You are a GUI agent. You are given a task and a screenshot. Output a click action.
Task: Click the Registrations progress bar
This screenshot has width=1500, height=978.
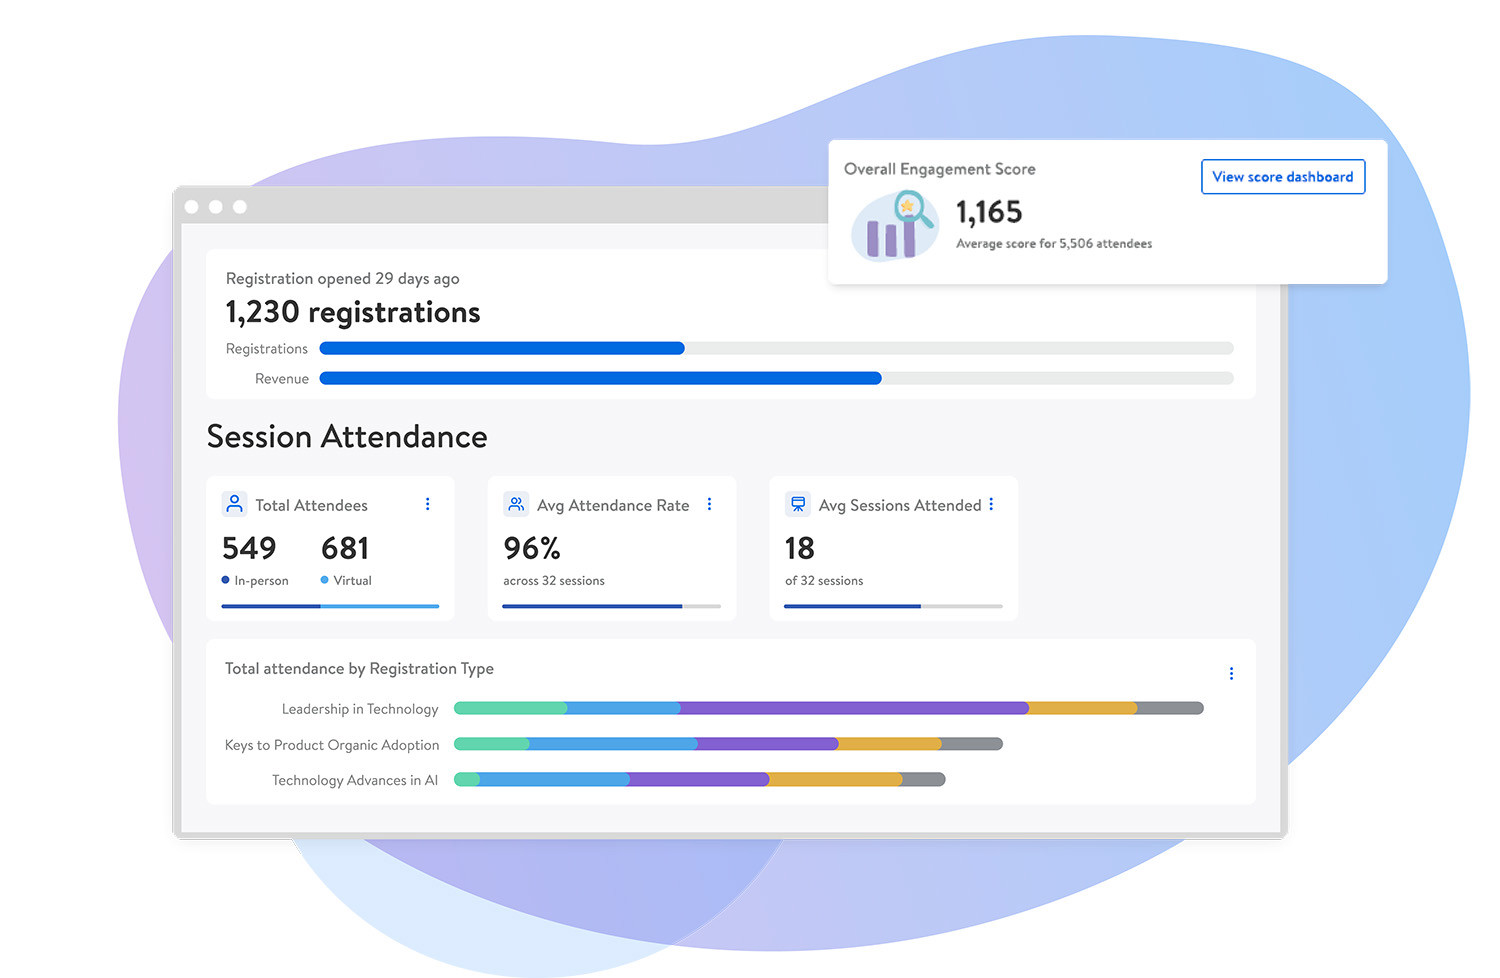coord(775,348)
